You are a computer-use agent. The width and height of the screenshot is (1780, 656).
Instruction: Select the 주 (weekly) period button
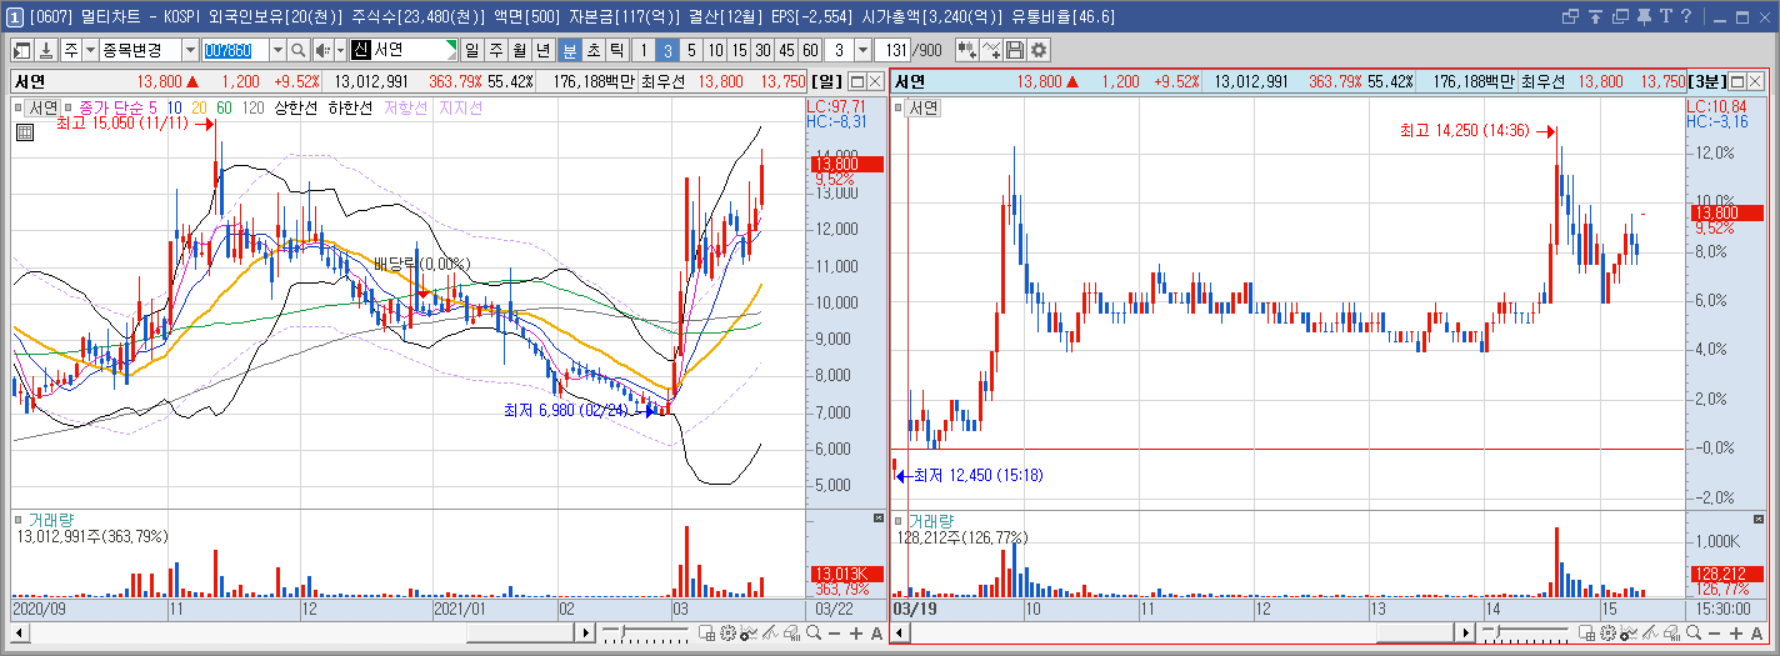[x=496, y=50]
